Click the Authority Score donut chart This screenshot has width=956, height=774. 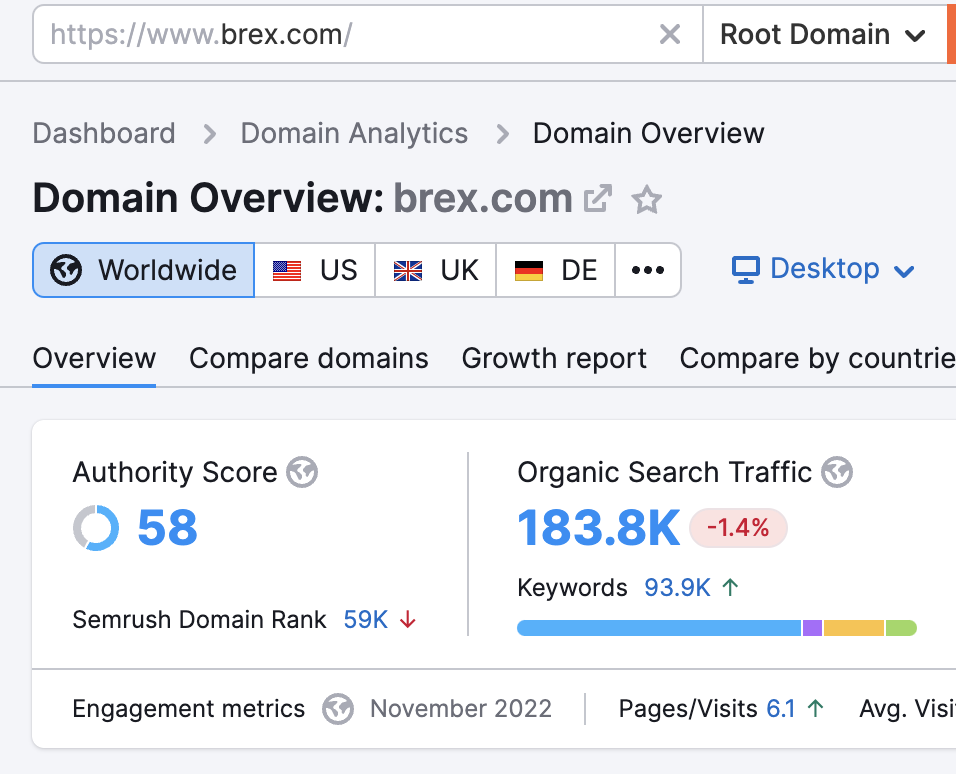pyautogui.click(x=96, y=528)
